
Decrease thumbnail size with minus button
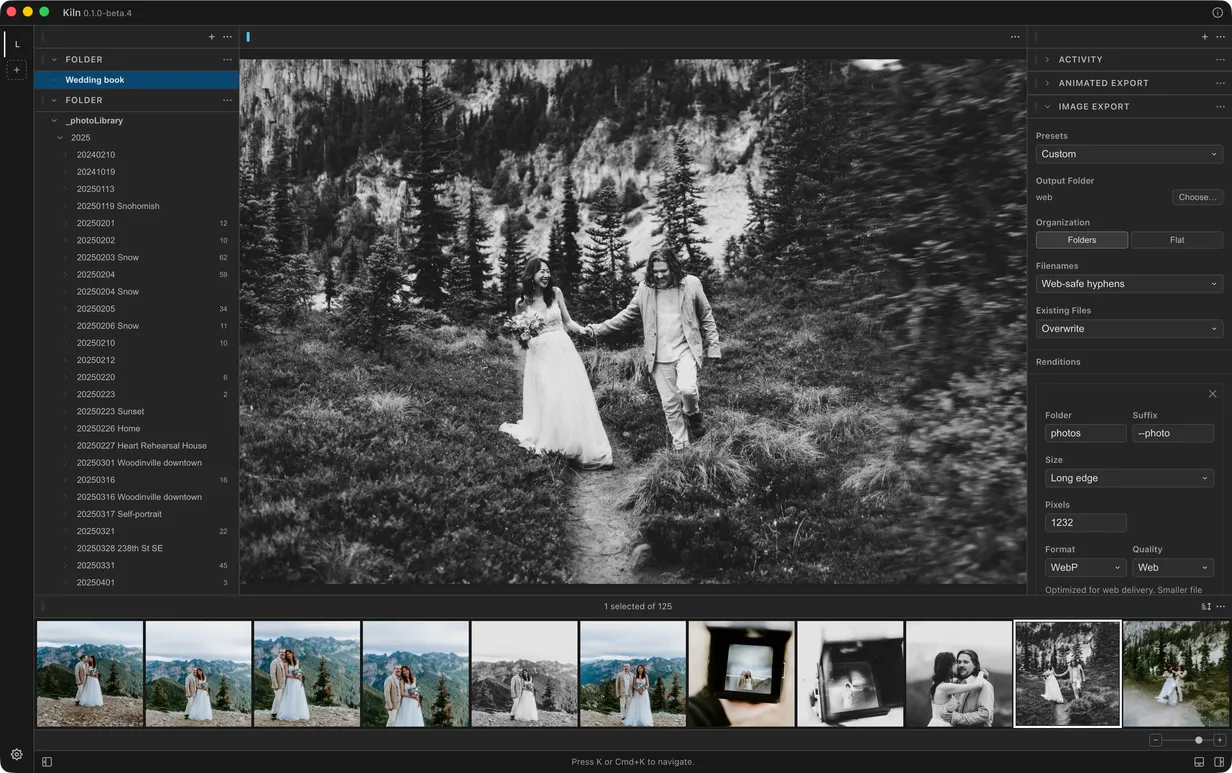(x=1156, y=740)
